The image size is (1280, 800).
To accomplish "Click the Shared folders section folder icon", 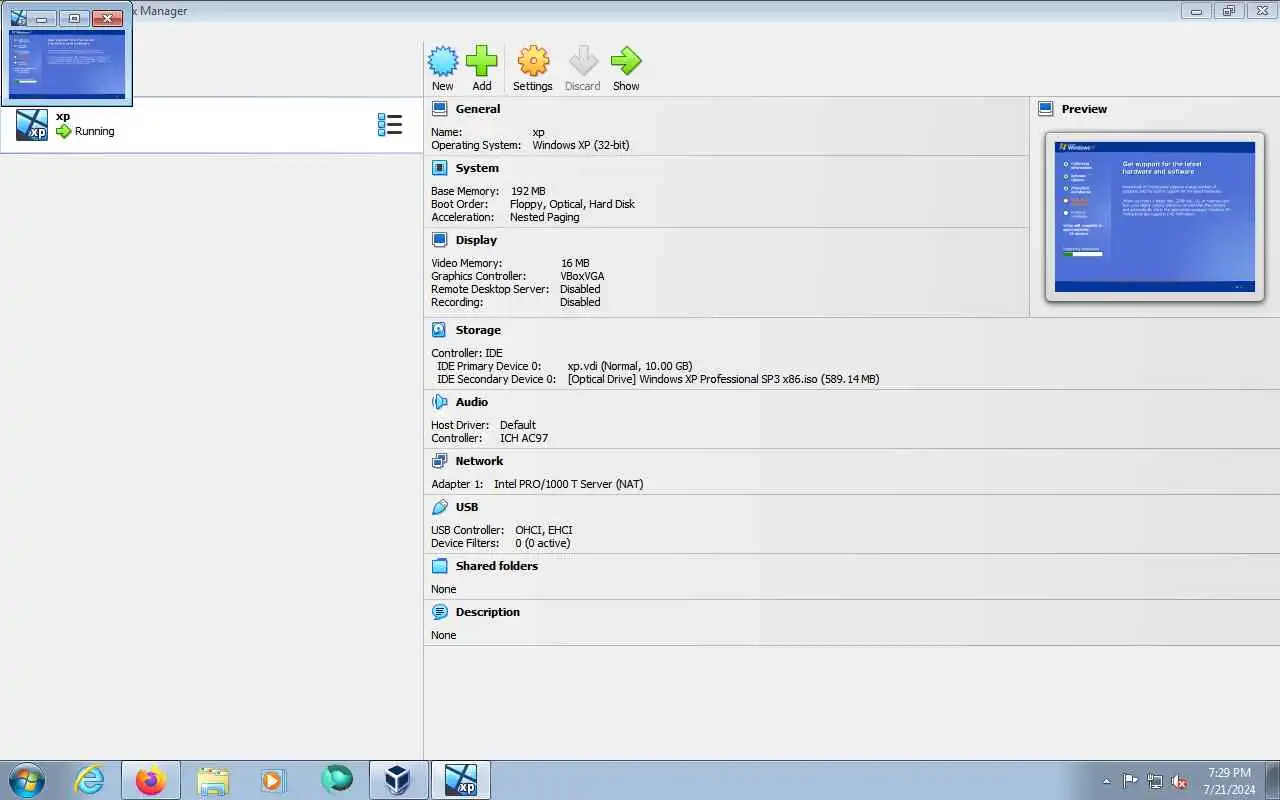I will coord(439,566).
